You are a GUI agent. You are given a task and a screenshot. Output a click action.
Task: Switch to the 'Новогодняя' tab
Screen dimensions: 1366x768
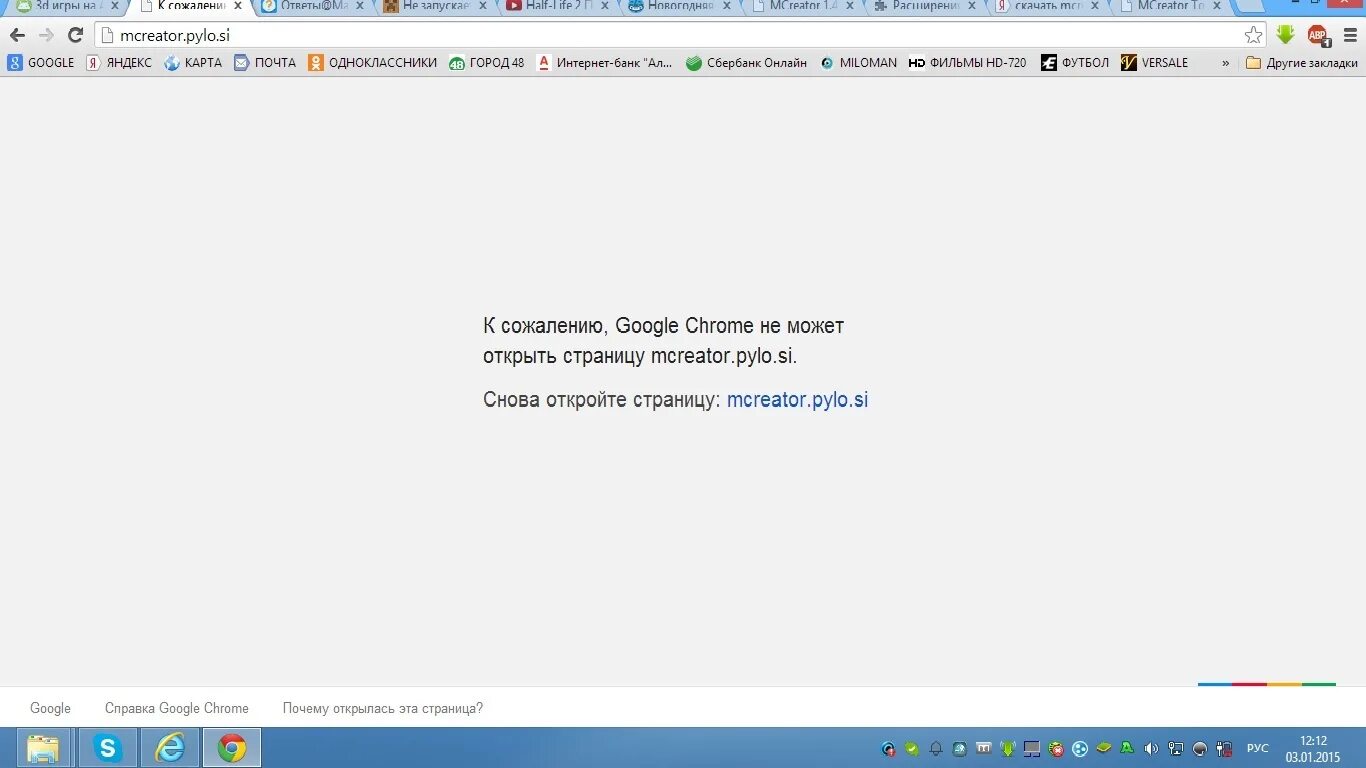pyautogui.click(x=680, y=6)
